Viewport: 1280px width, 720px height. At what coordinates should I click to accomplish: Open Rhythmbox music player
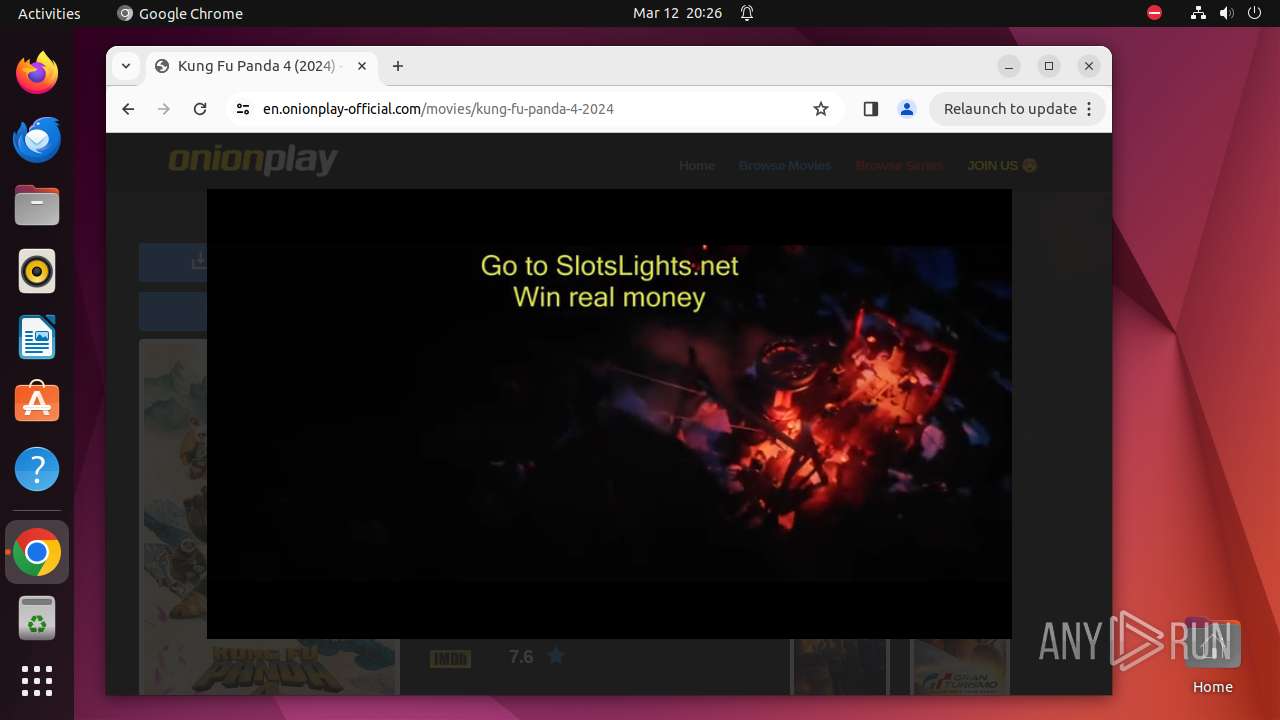[x=37, y=271]
